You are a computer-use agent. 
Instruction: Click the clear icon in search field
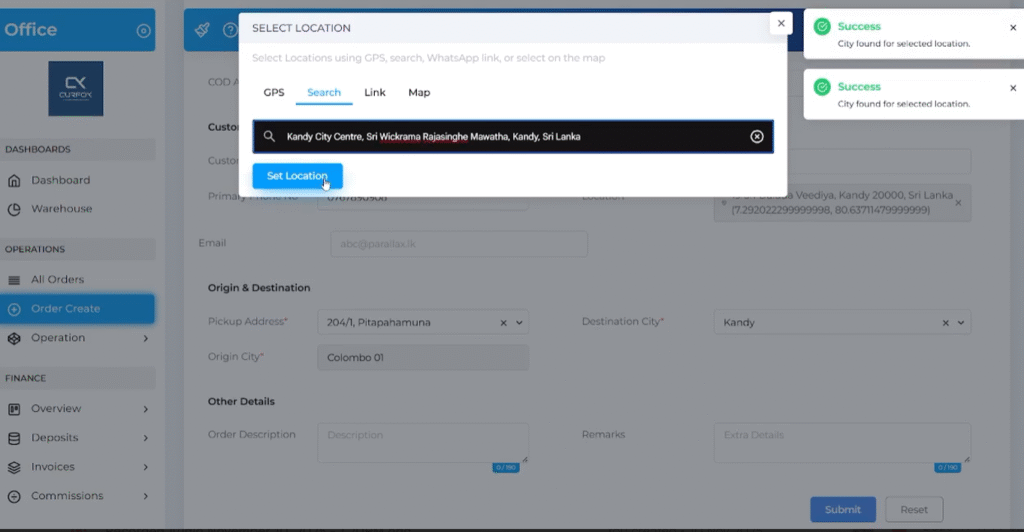[x=757, y=137]
